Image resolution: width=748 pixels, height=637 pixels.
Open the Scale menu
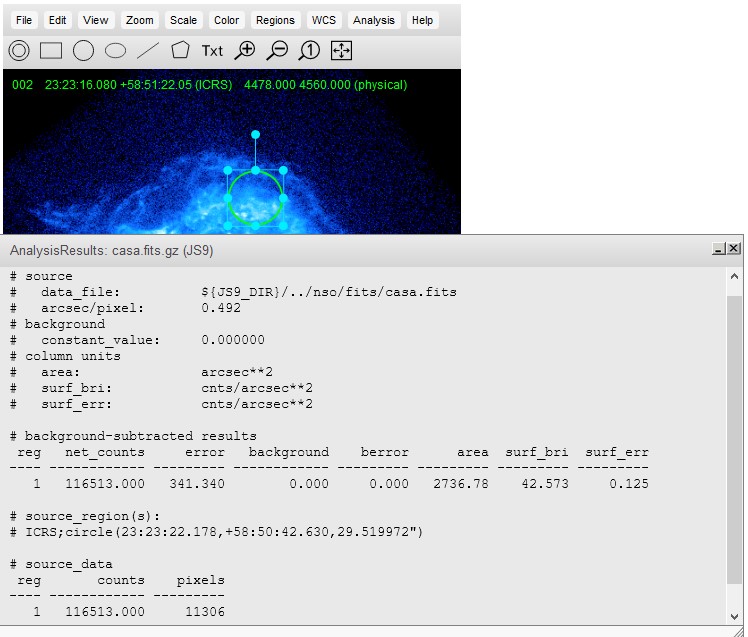coord(183,20)
